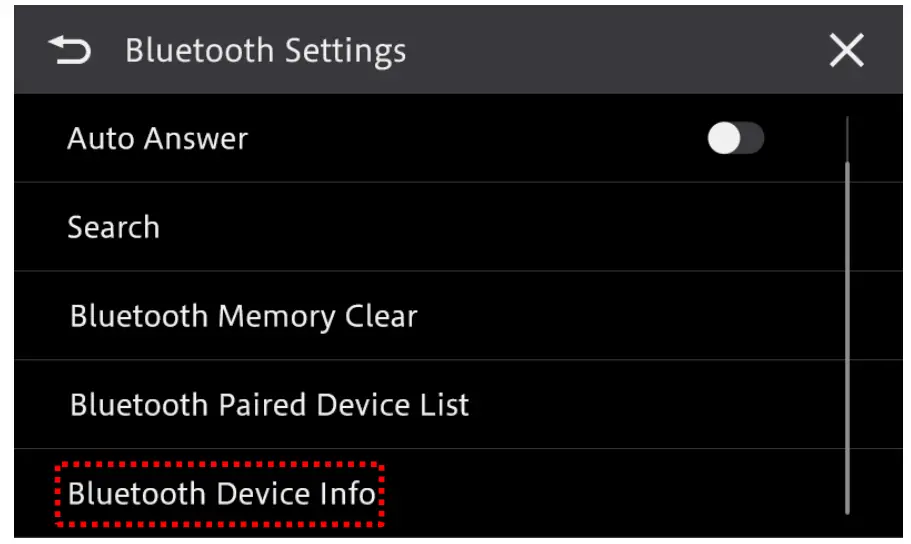
Task: Open Bluetooth Device Info
Action: [x=222, y=494]
